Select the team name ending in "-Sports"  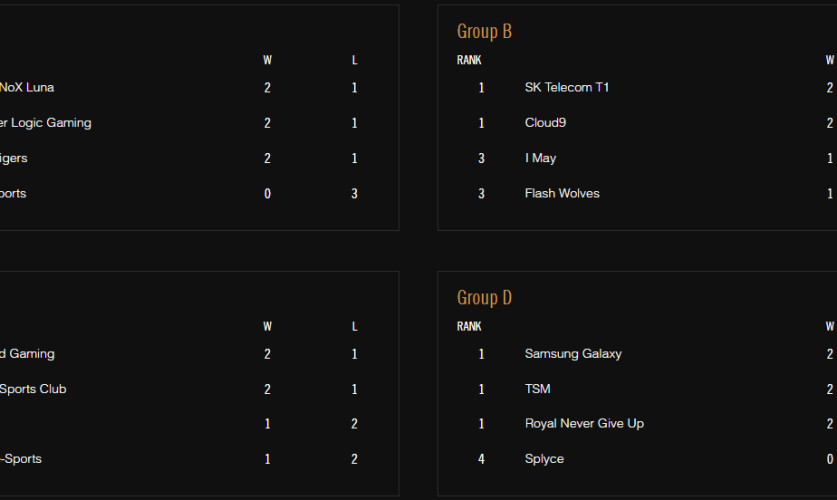[x=21, y=459]
